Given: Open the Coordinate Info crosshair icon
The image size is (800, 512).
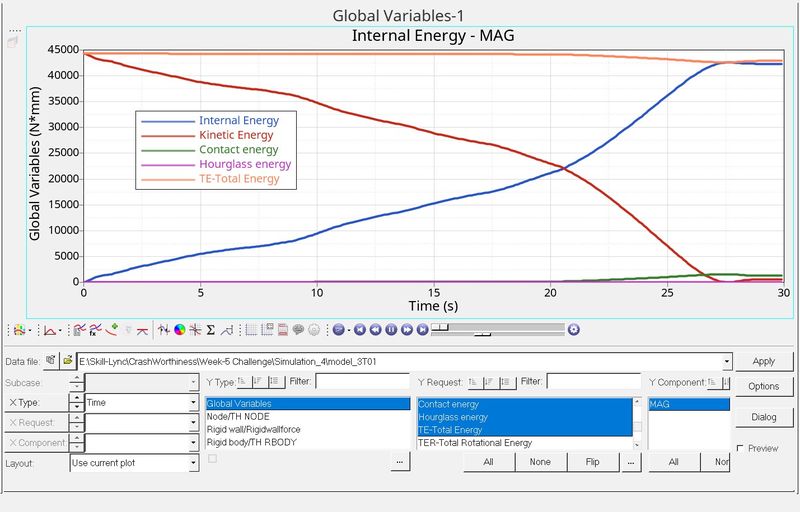Looking at the screenshot, I should pyautogui.click(x=163, y=330).
